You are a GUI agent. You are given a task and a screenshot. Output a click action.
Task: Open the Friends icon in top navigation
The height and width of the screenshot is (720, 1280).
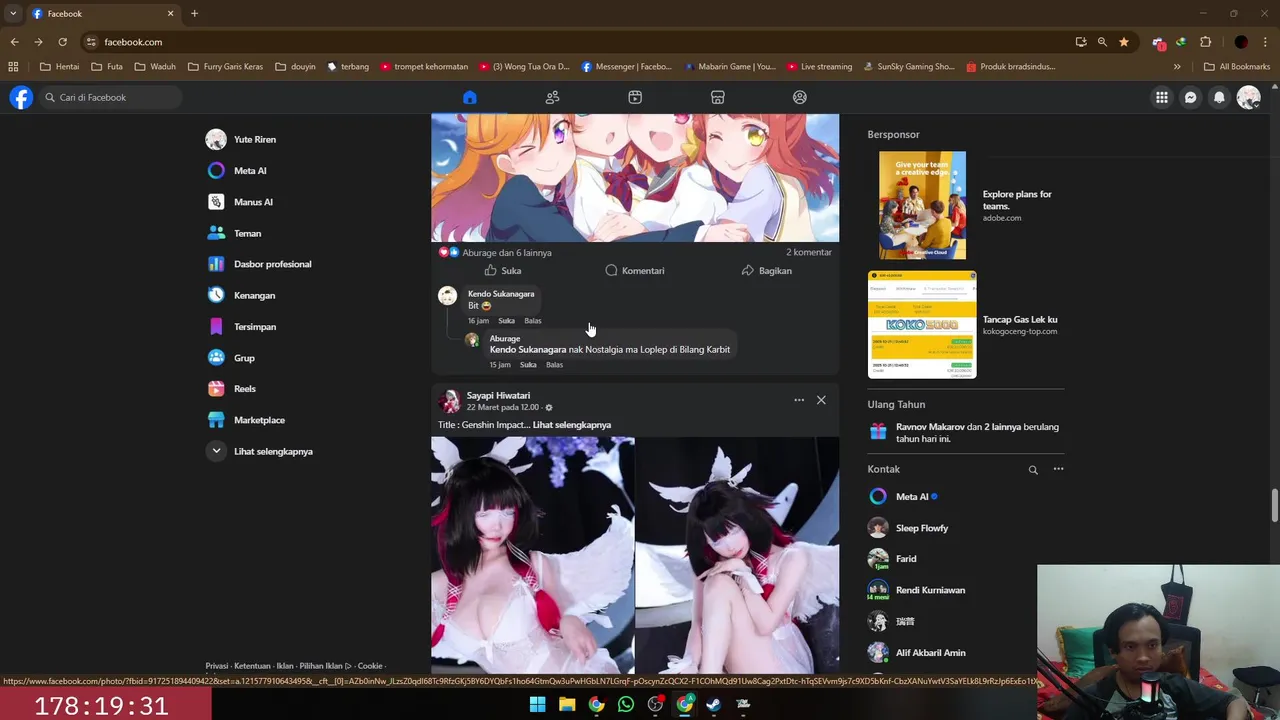click(x=552, y=97)
